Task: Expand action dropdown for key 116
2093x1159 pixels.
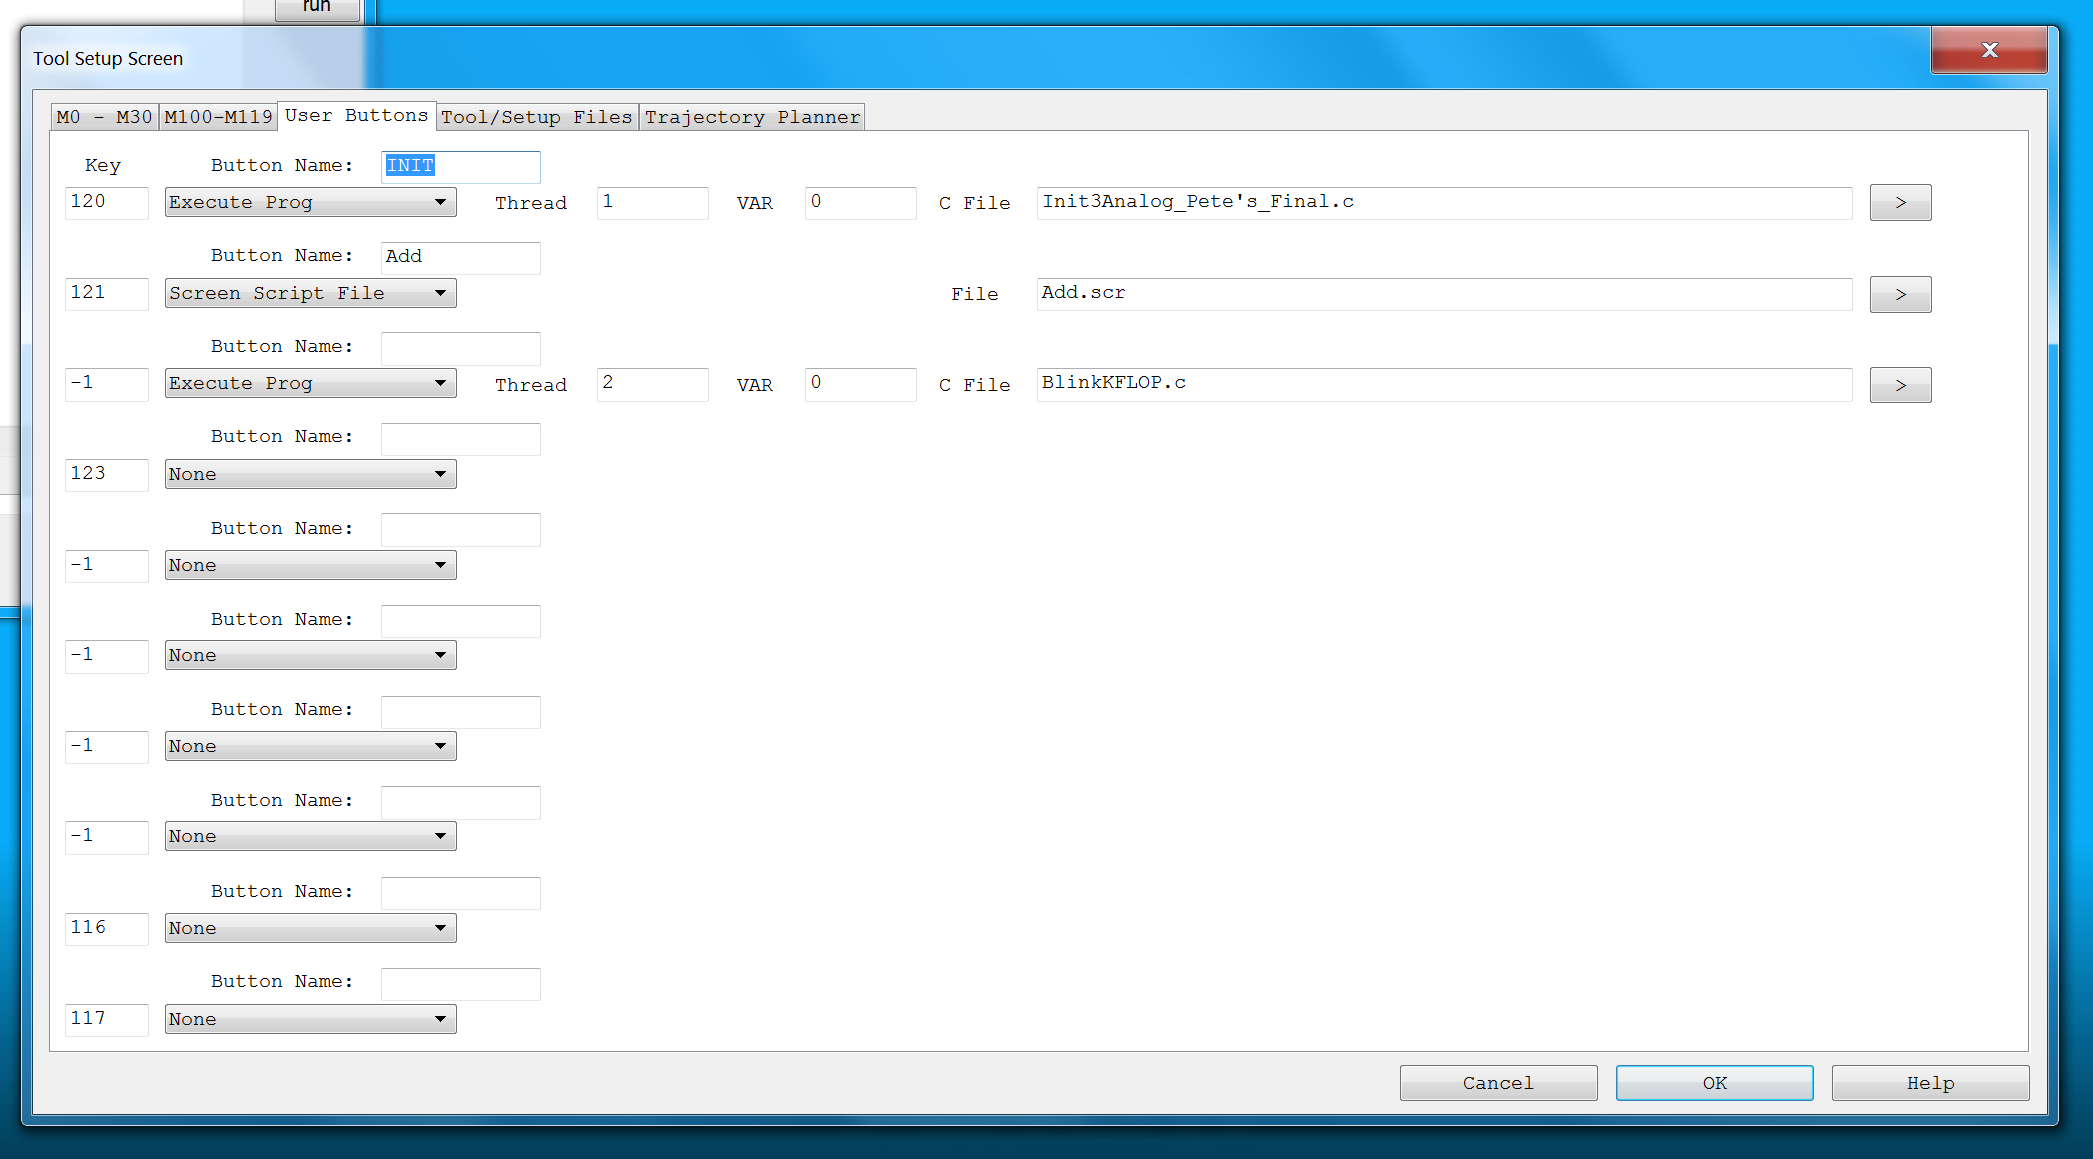Action: 310,928
